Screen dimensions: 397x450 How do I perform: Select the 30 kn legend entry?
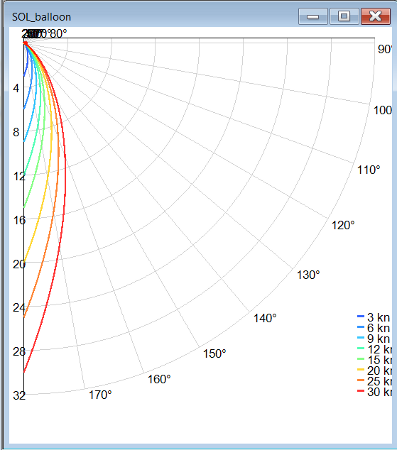tap(374, 392)
